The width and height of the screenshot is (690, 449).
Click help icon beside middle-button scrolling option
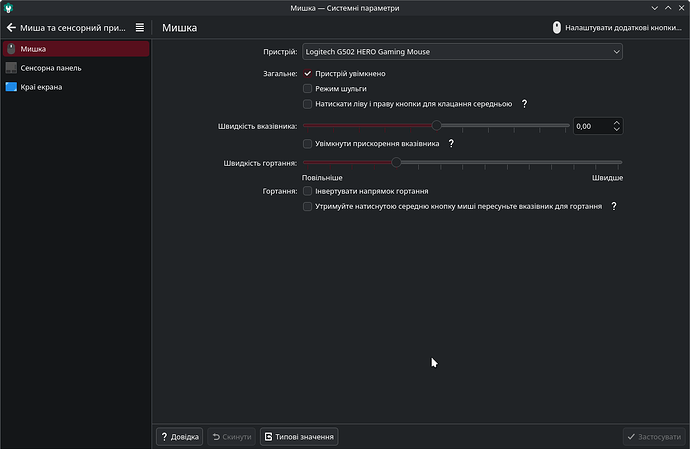point(613,206)
